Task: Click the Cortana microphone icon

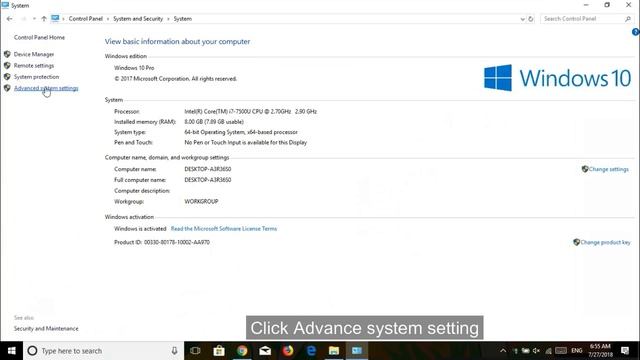Action: pos(174,351)
